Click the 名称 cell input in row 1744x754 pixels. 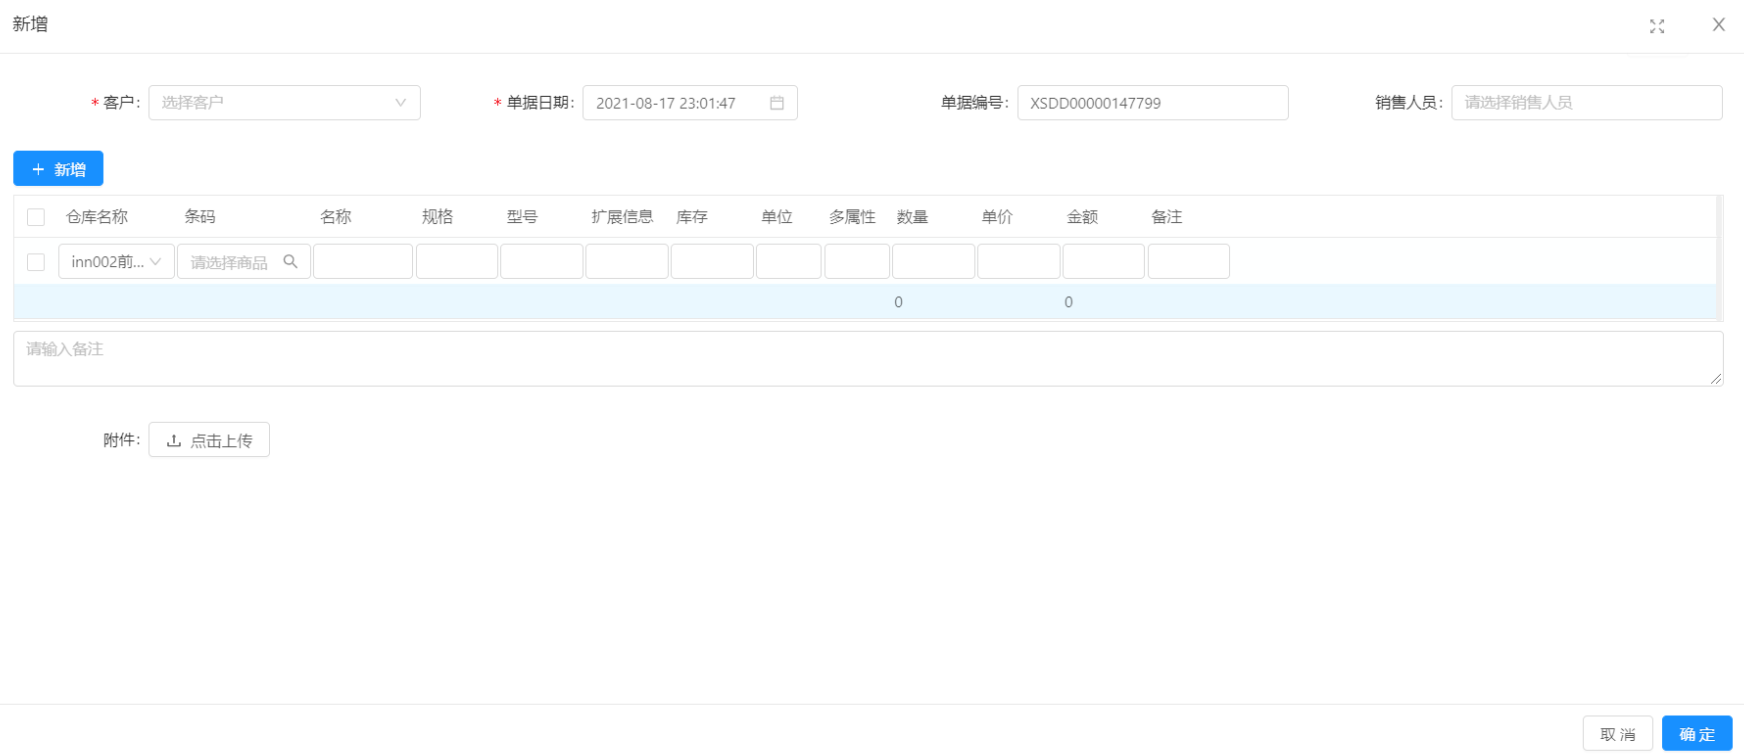tap(363, 261)
